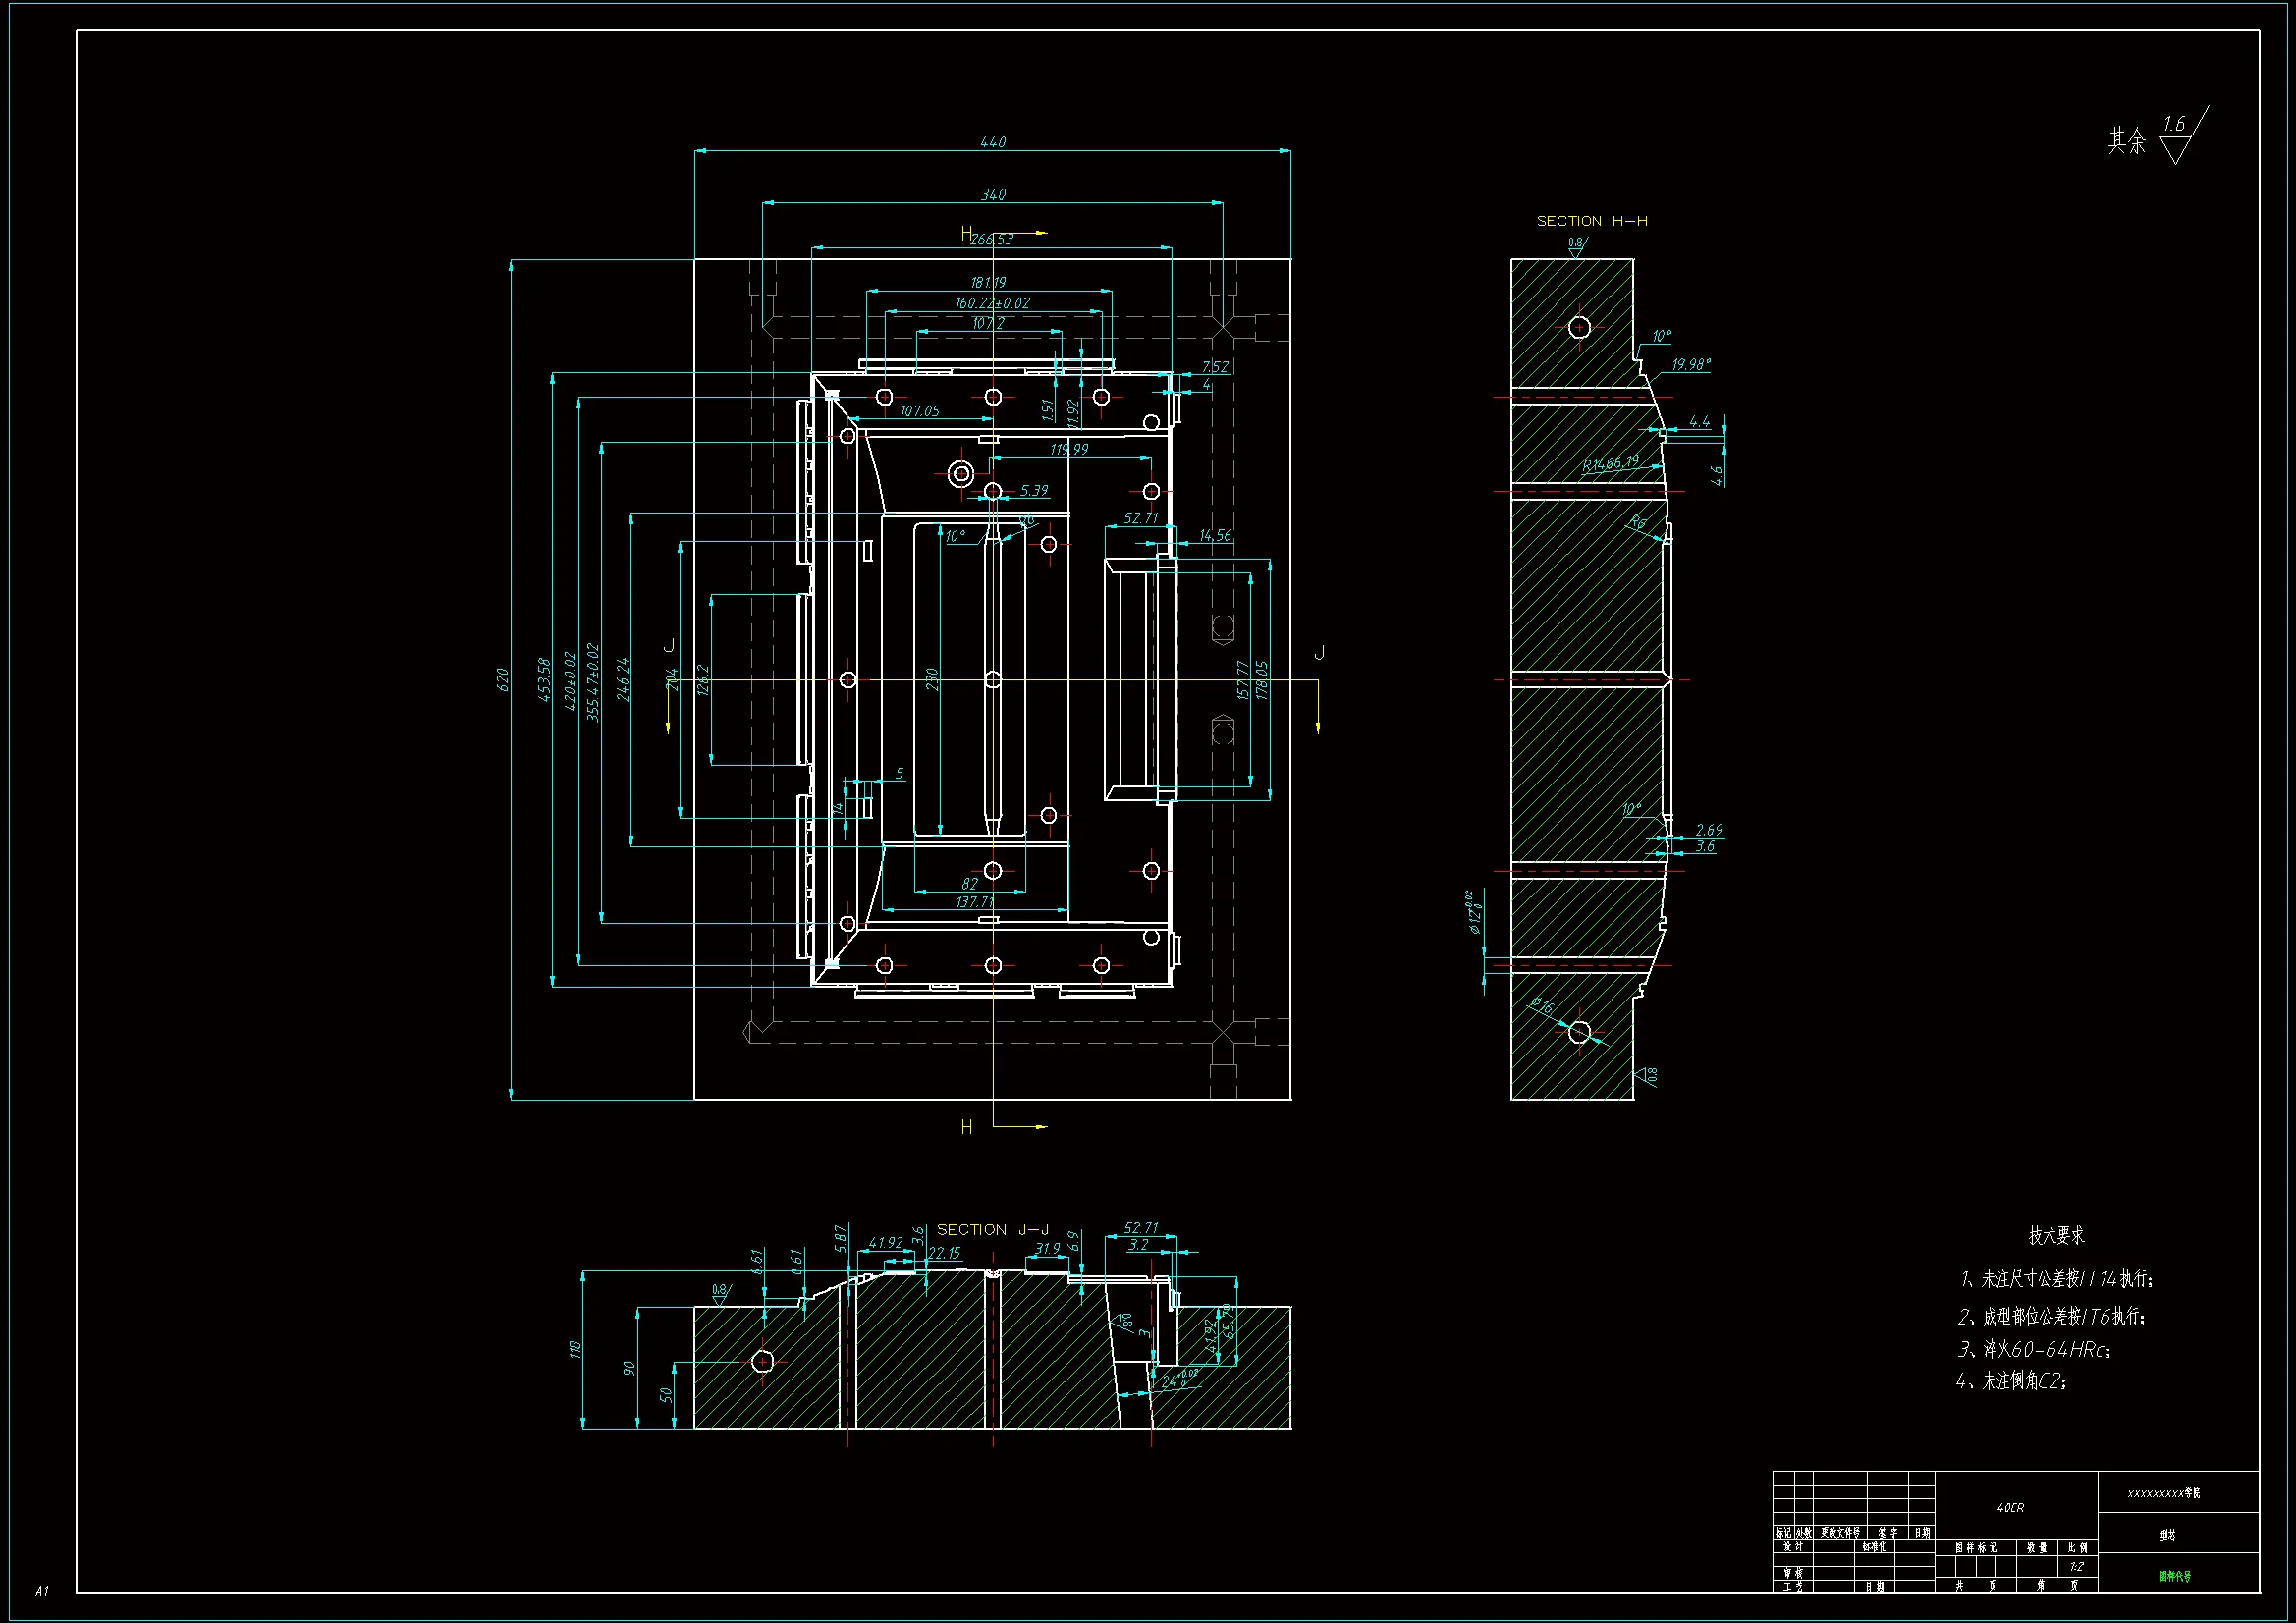
Task: Select the 未注倒角C2 requirement line
Action: point(2010,1382)
